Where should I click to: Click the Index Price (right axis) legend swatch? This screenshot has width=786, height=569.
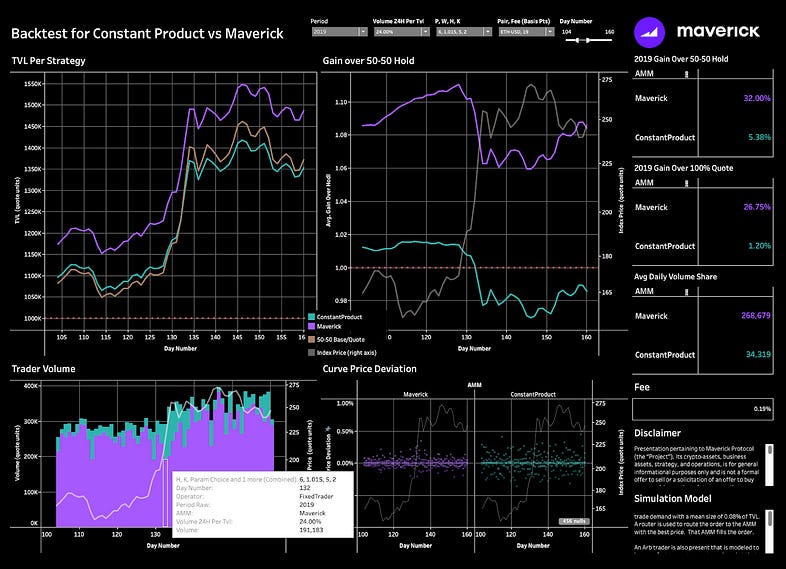(x=311, y=352)
